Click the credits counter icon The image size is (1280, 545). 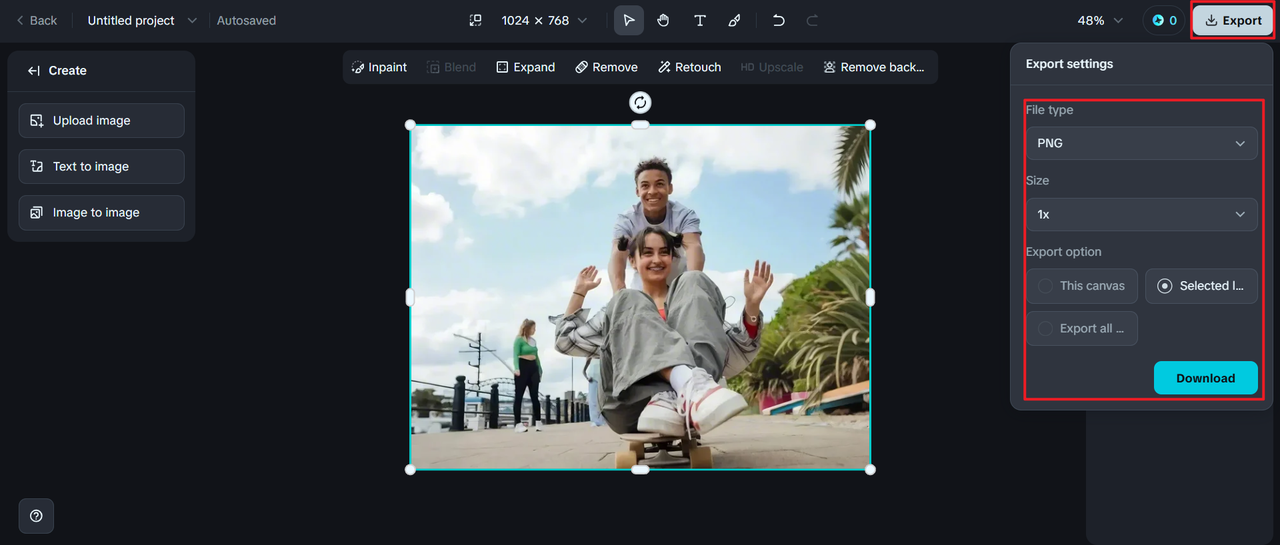point(1164,20)
